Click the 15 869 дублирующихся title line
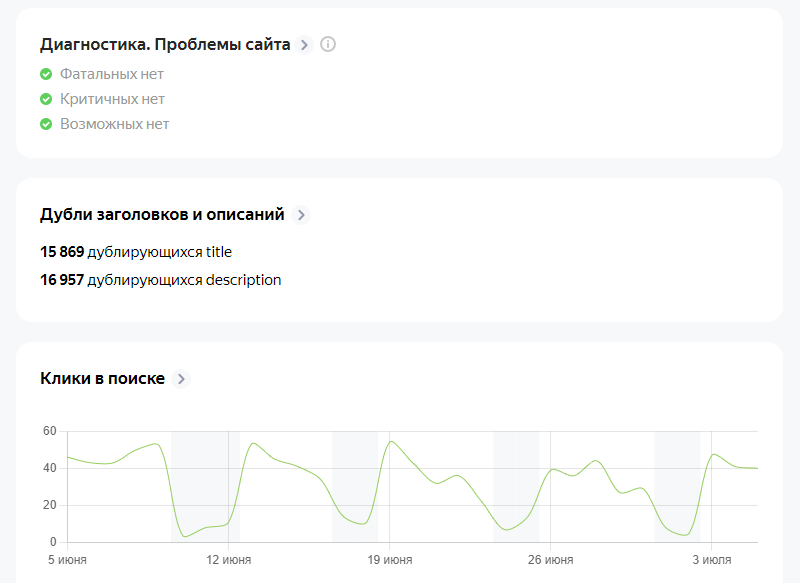 [136, 252]
